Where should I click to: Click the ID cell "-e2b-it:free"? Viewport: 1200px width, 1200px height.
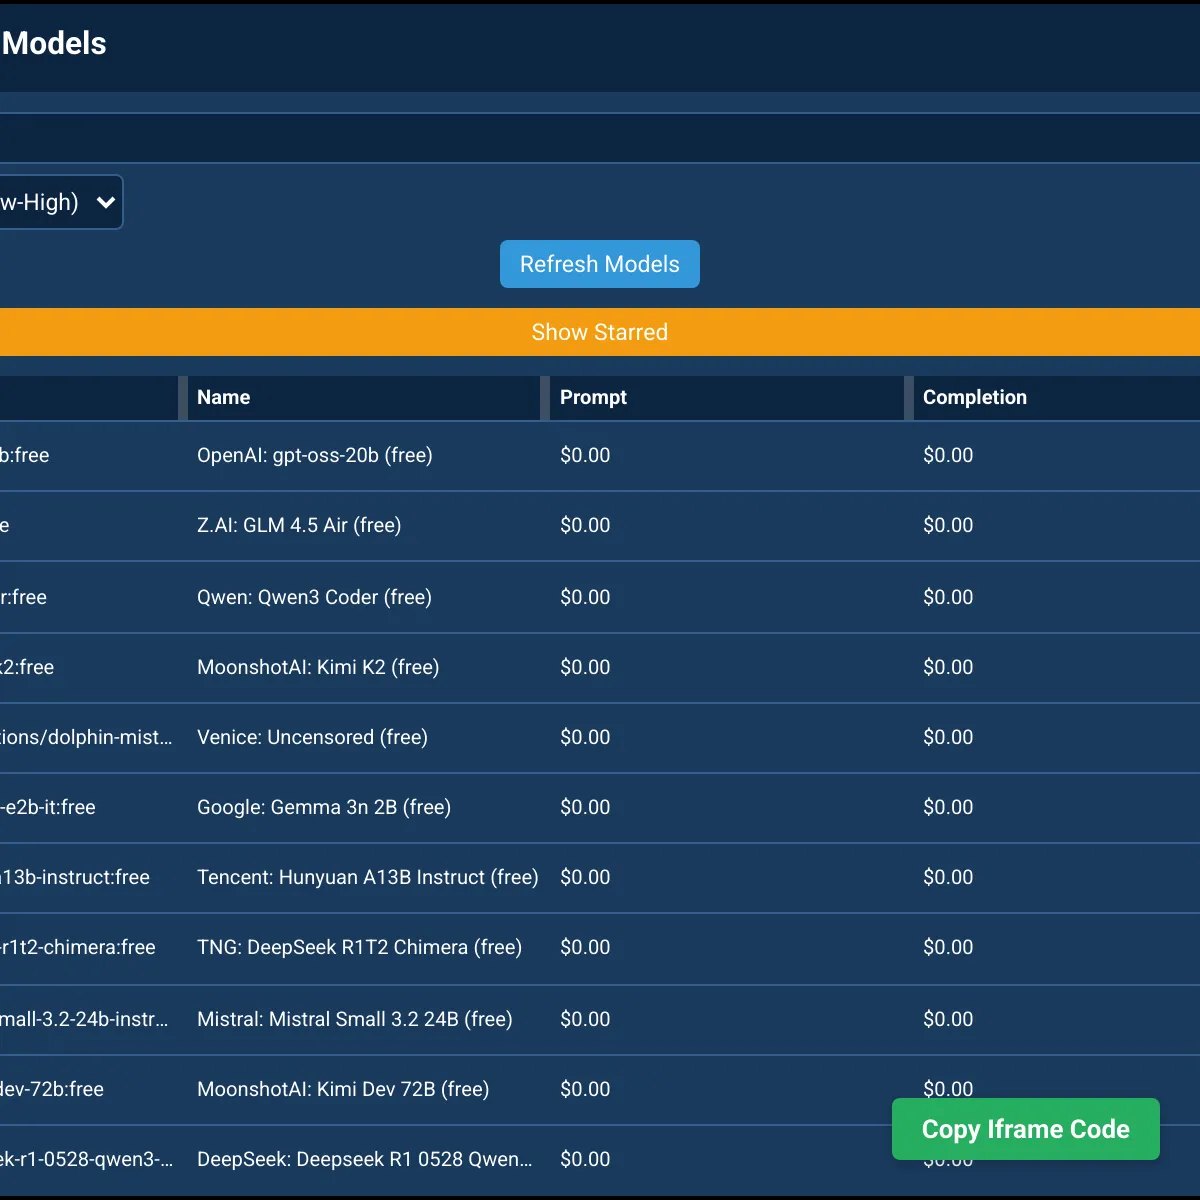[x=48, y=807]
